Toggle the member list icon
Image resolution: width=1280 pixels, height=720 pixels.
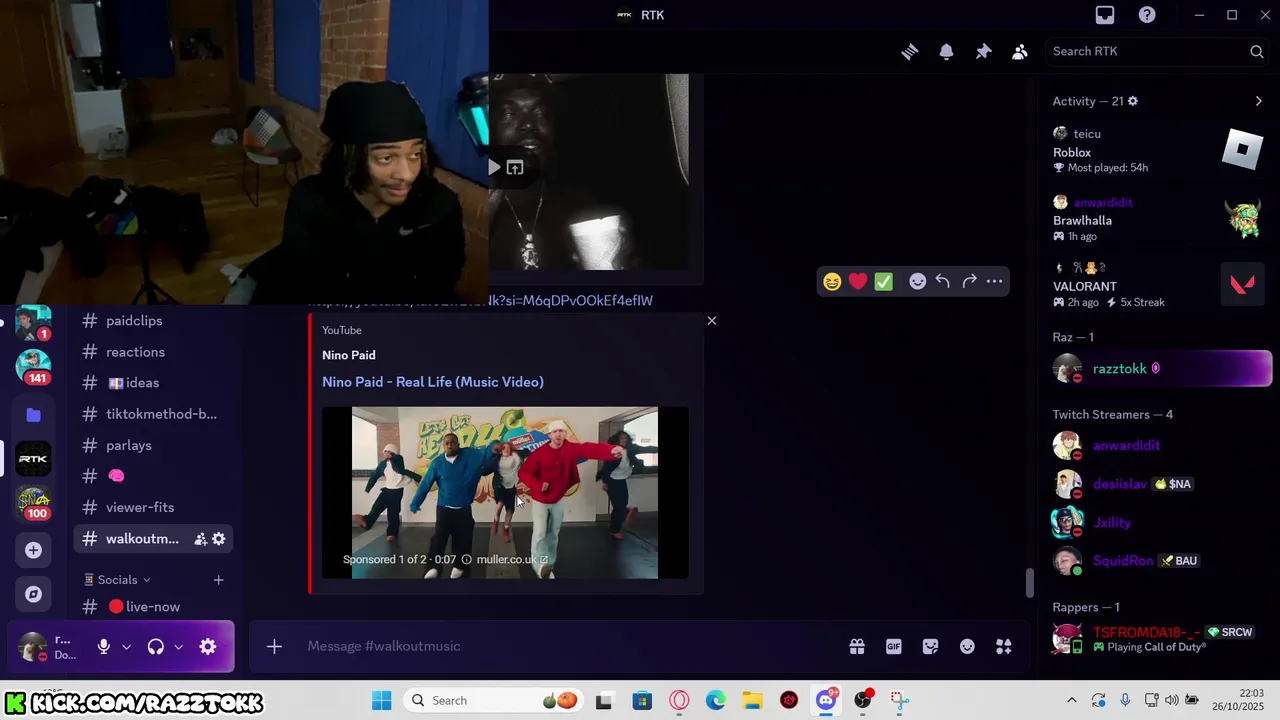click(1020, 52)
